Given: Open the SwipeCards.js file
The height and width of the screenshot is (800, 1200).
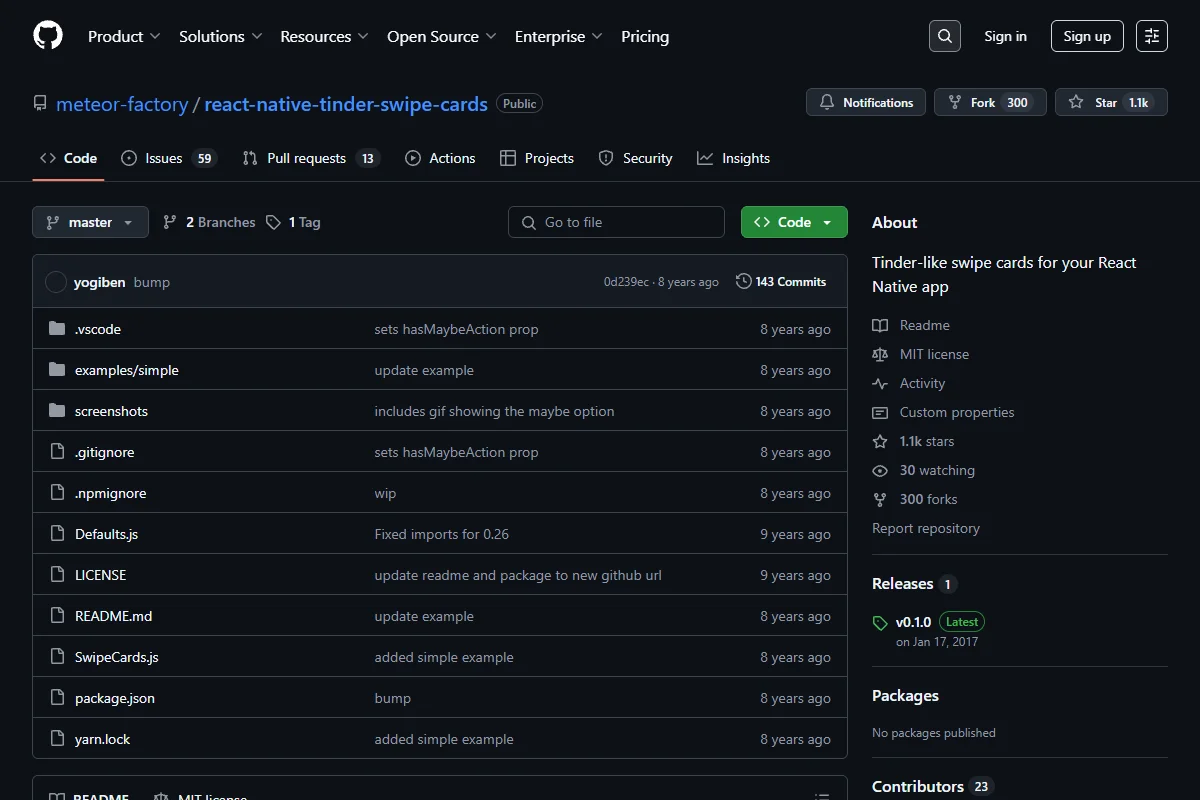Looking at the screenshot, I should [117, 657].
